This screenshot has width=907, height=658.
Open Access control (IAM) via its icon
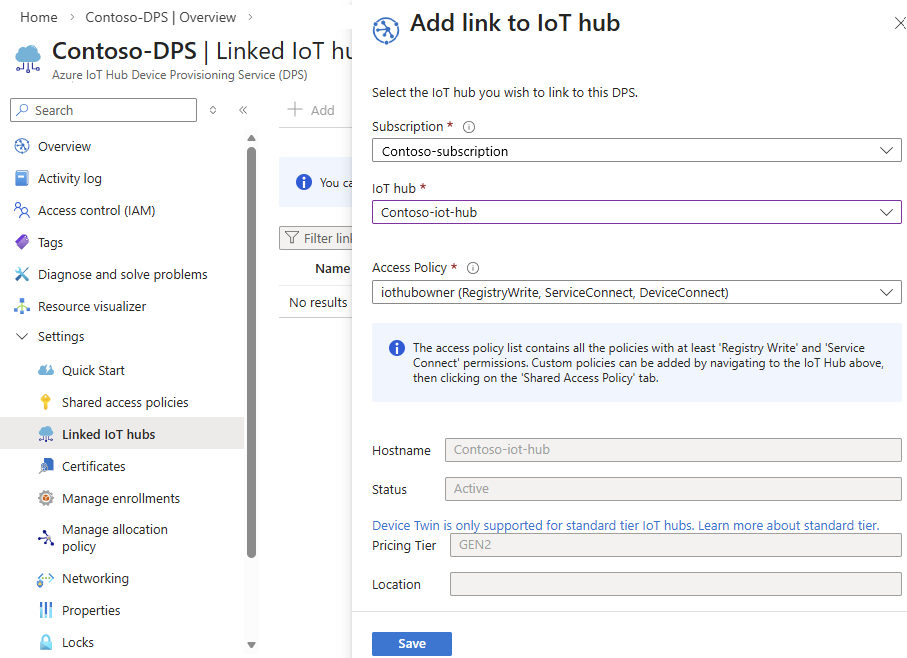(22, 210)
